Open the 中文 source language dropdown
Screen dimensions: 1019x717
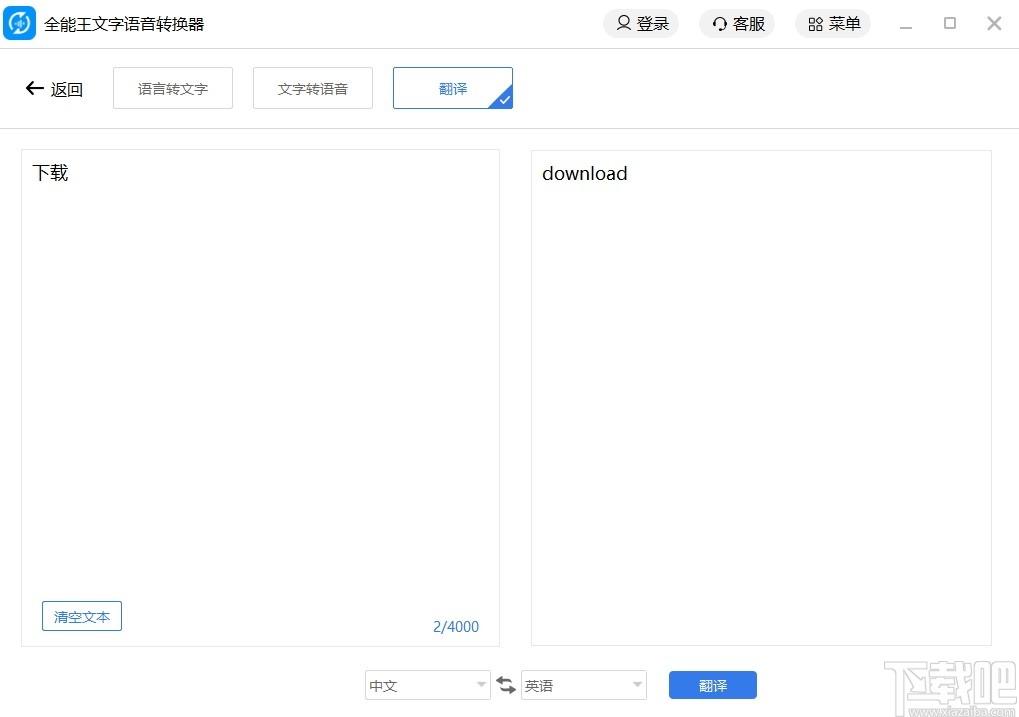click(x=428, y=685)
